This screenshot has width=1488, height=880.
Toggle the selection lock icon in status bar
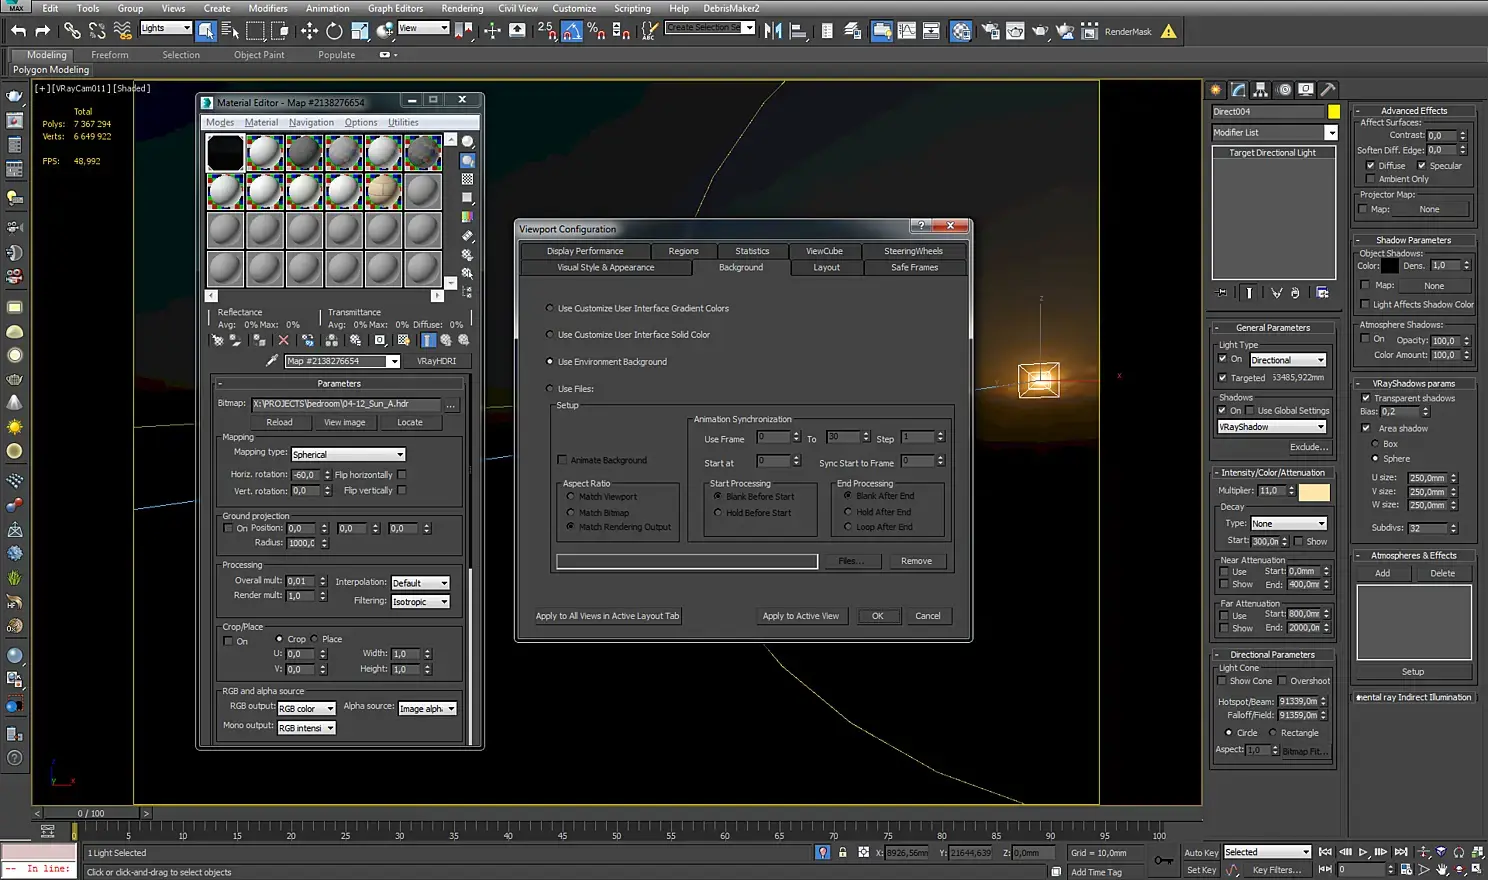point(842,853)
